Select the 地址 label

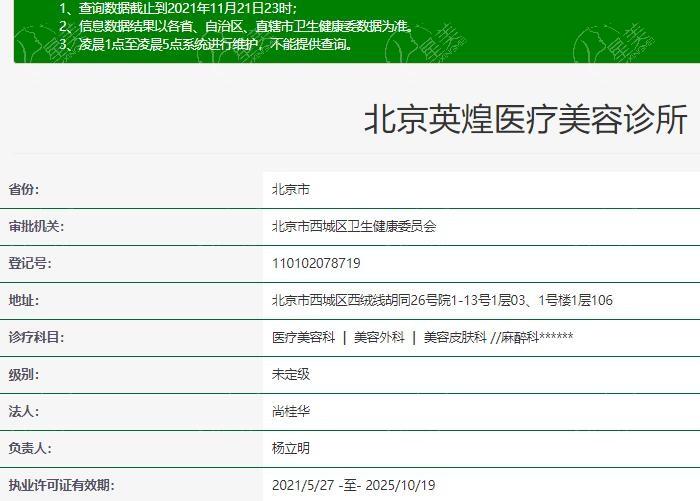tap(24, 300)
